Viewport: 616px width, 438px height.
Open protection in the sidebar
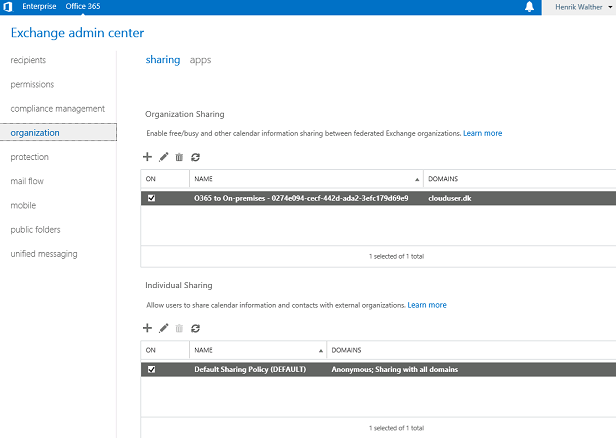[x=29, y=157]
